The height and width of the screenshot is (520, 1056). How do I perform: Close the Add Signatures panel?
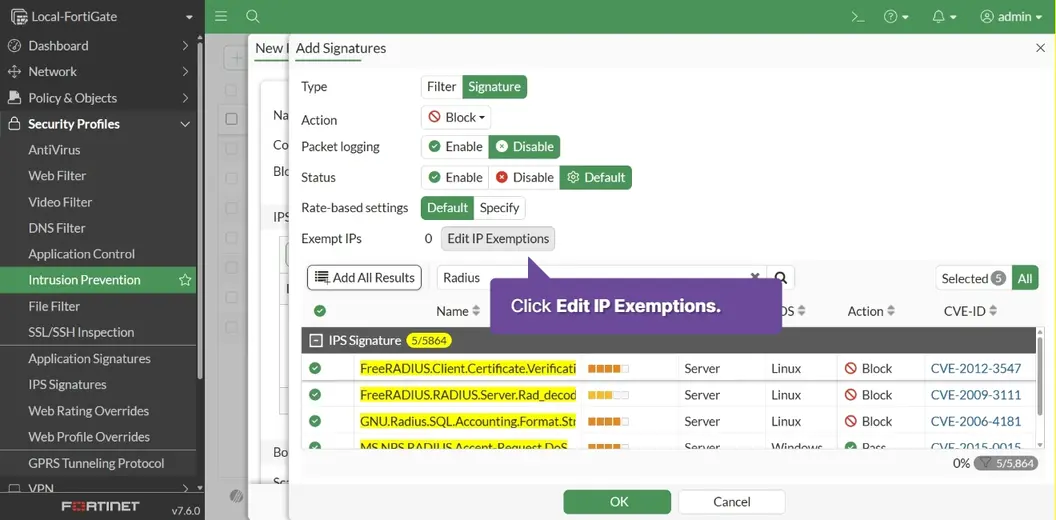(1040, 48)
